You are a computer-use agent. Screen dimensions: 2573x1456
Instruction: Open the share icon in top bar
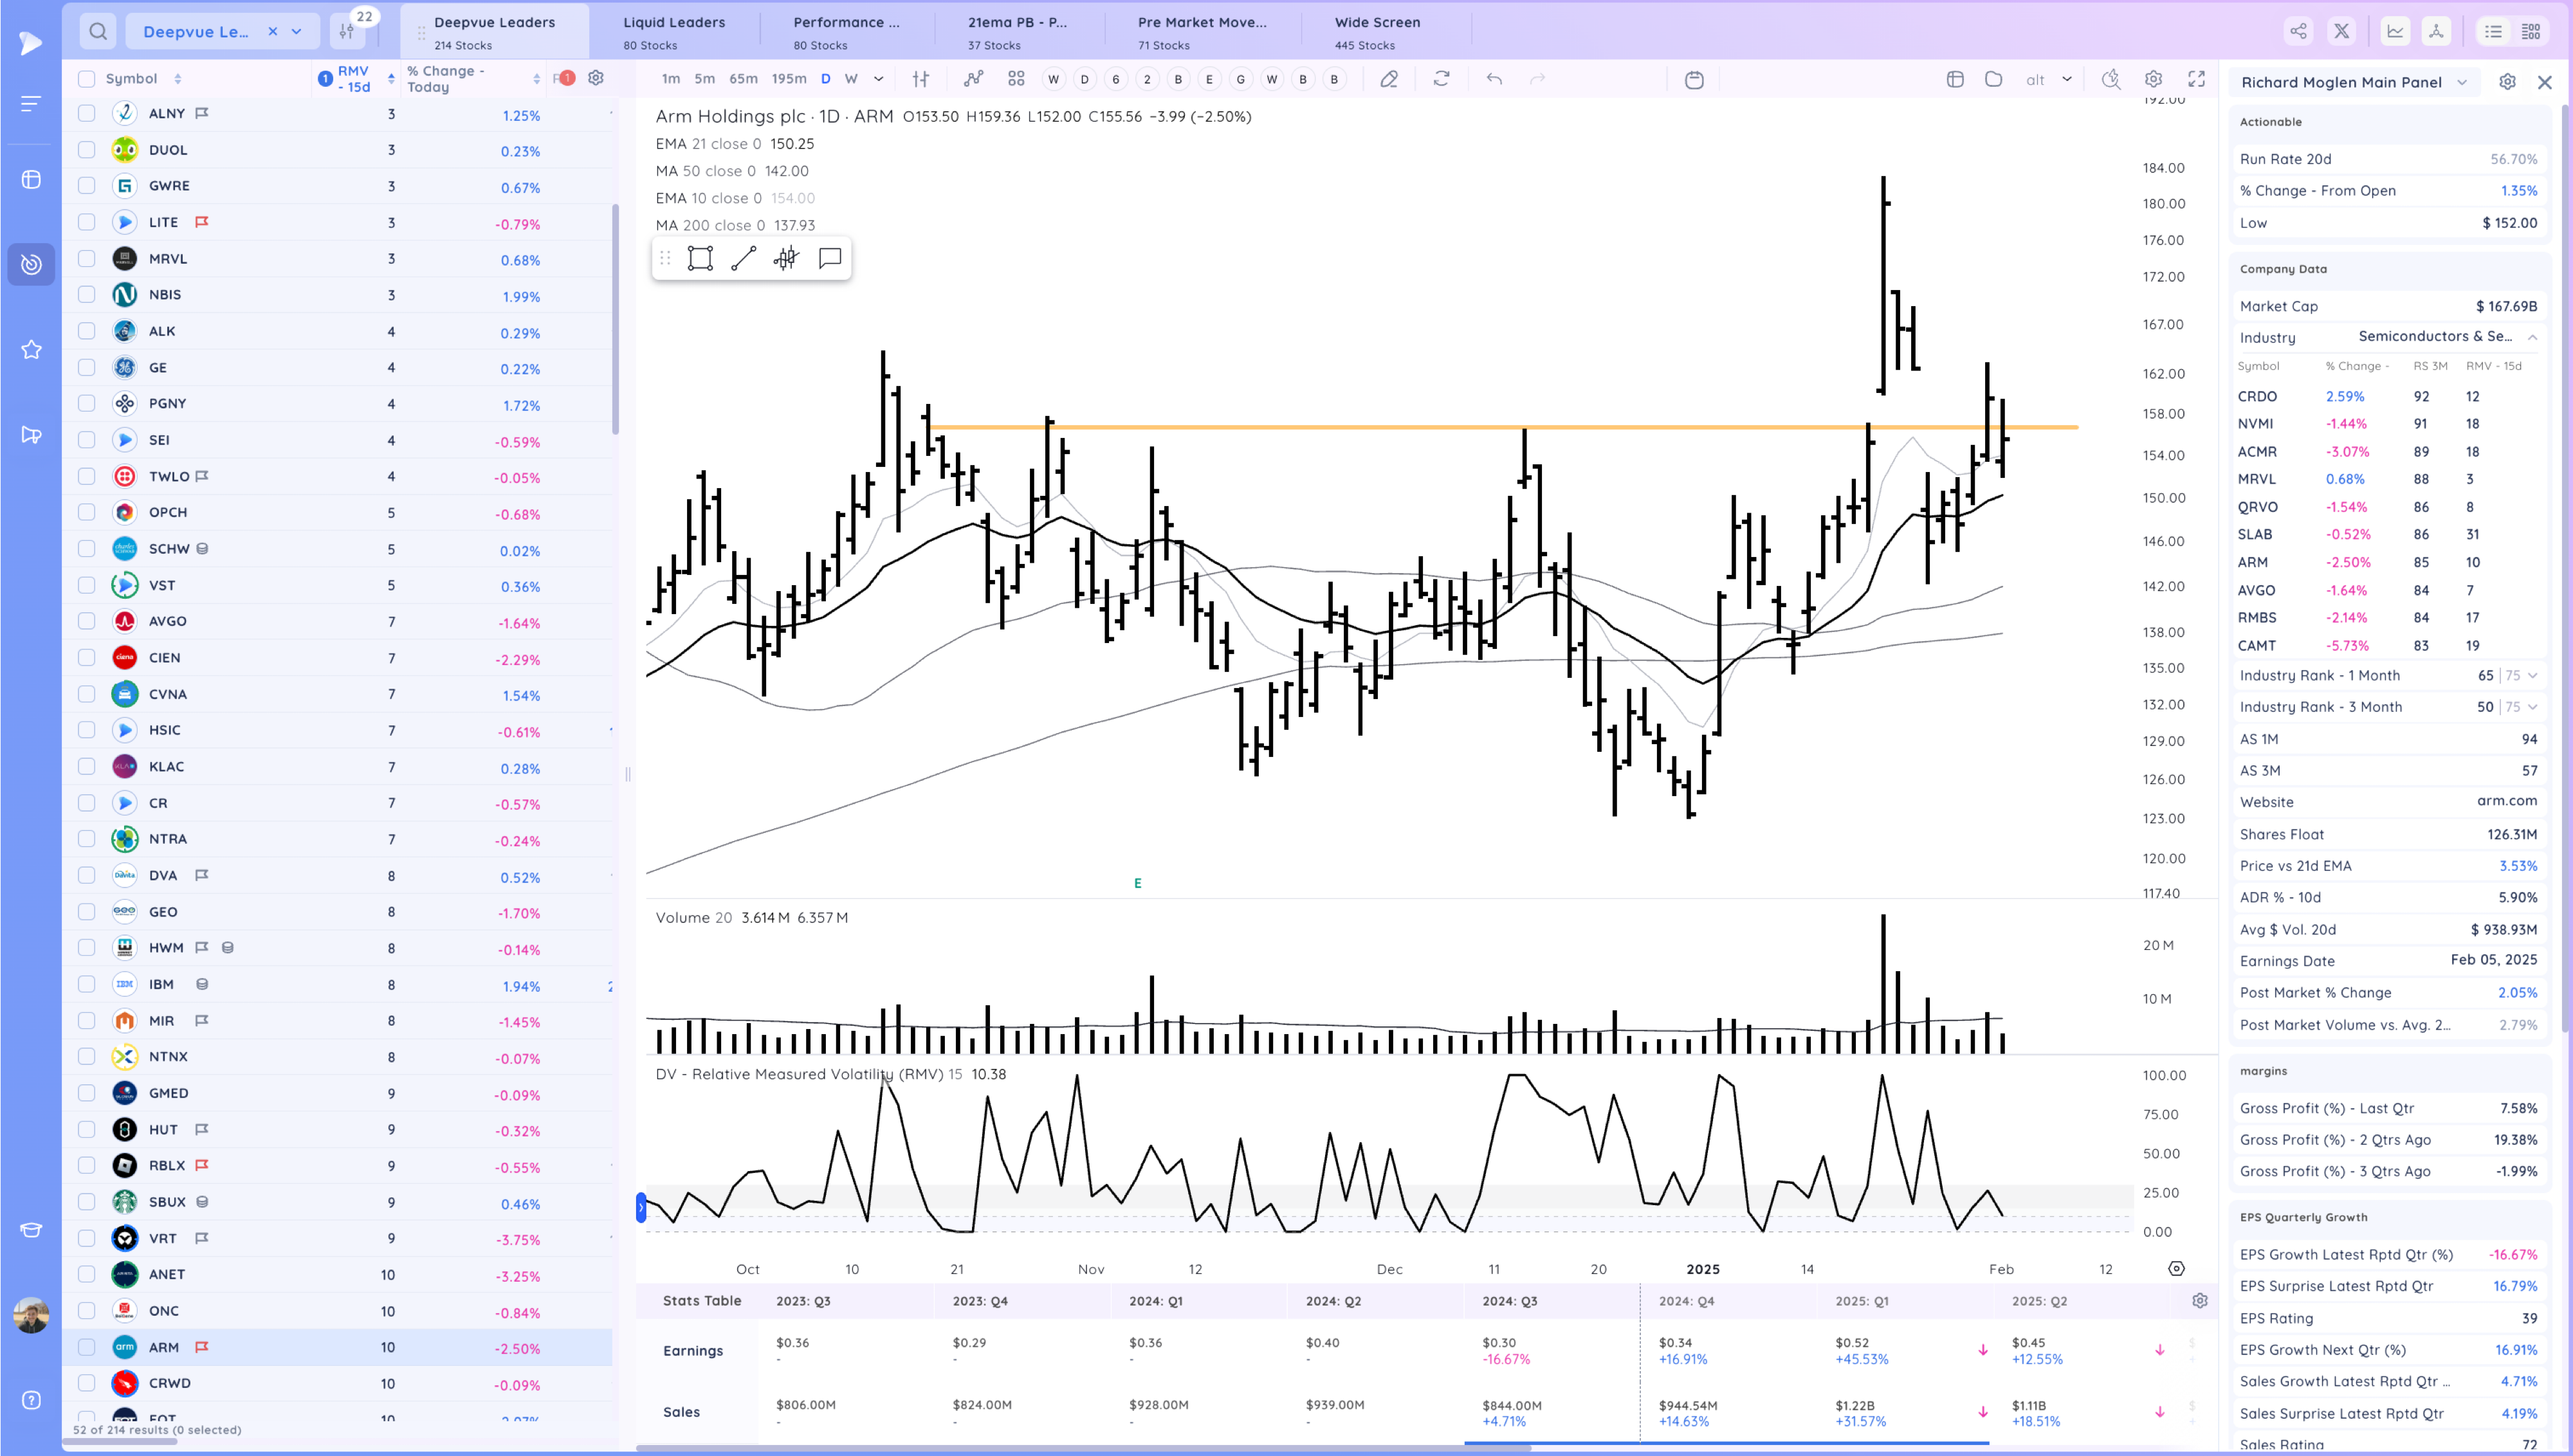point(2298,31)
